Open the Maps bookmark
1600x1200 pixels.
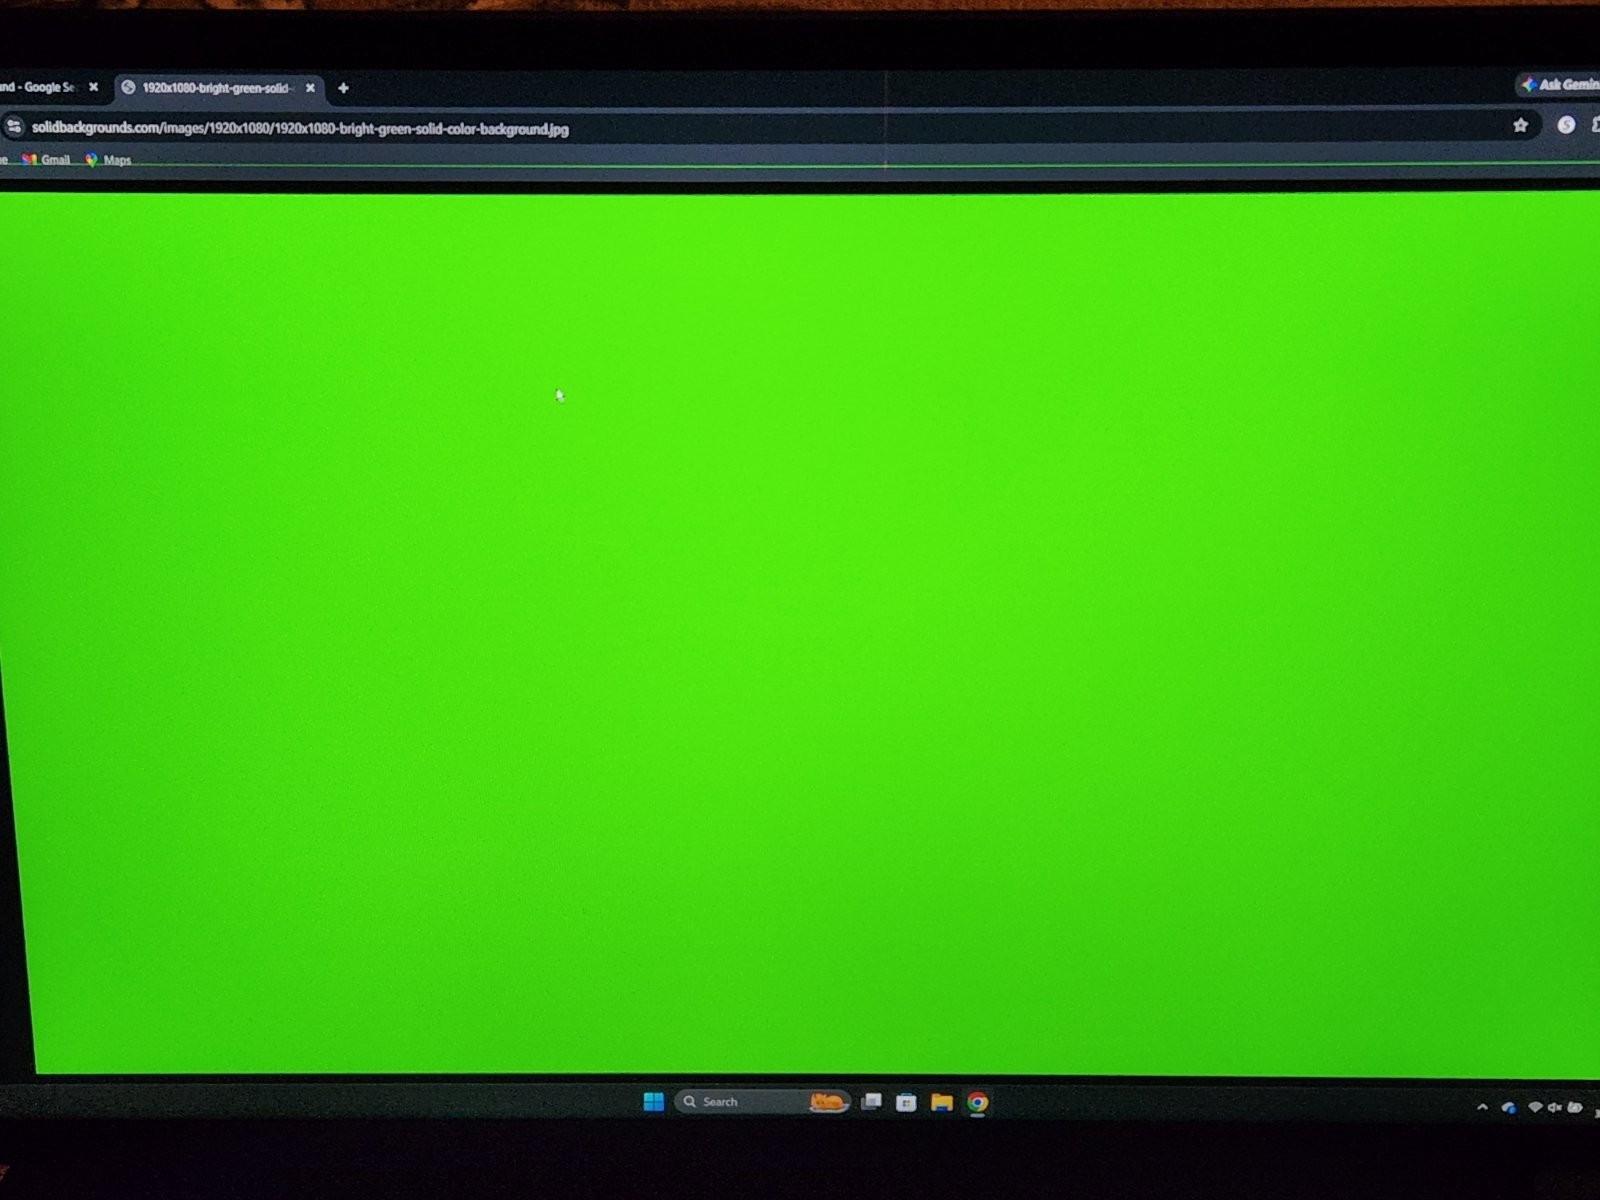[108, 160]
